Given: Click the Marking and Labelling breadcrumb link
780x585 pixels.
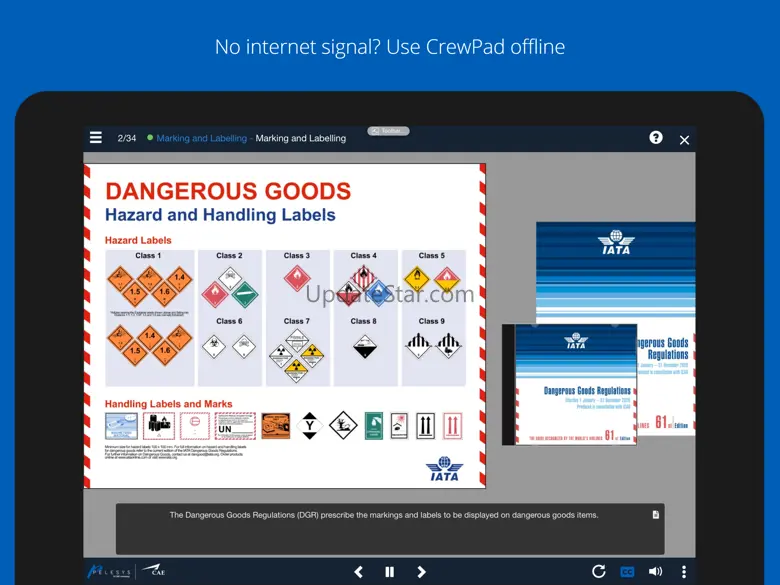Looking at the screenshot, I should [201, 138].
